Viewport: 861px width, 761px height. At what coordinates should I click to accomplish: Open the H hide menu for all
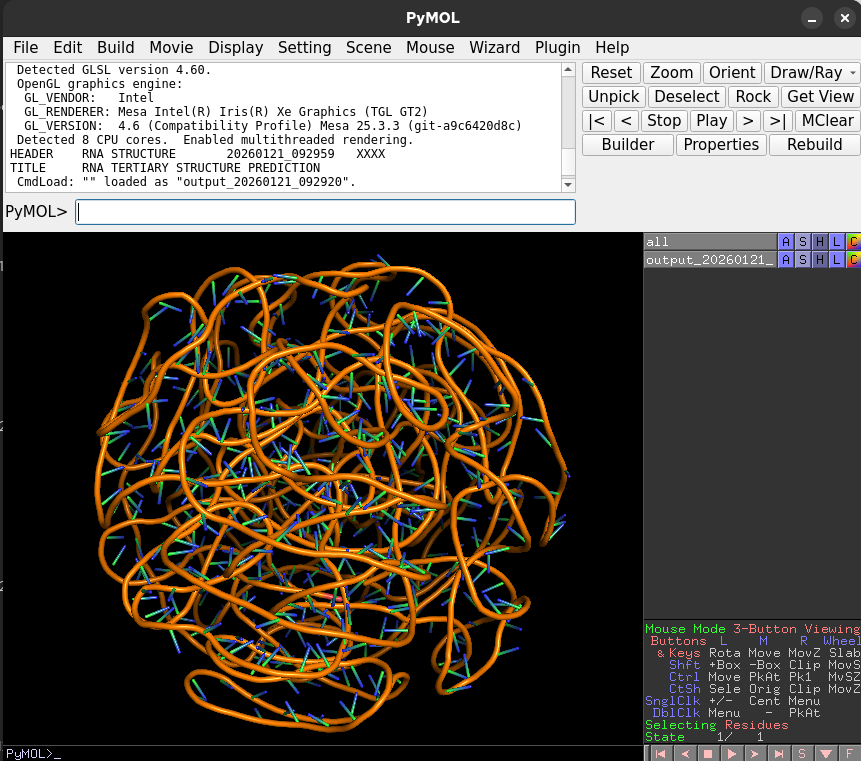(x=820, y=242)
